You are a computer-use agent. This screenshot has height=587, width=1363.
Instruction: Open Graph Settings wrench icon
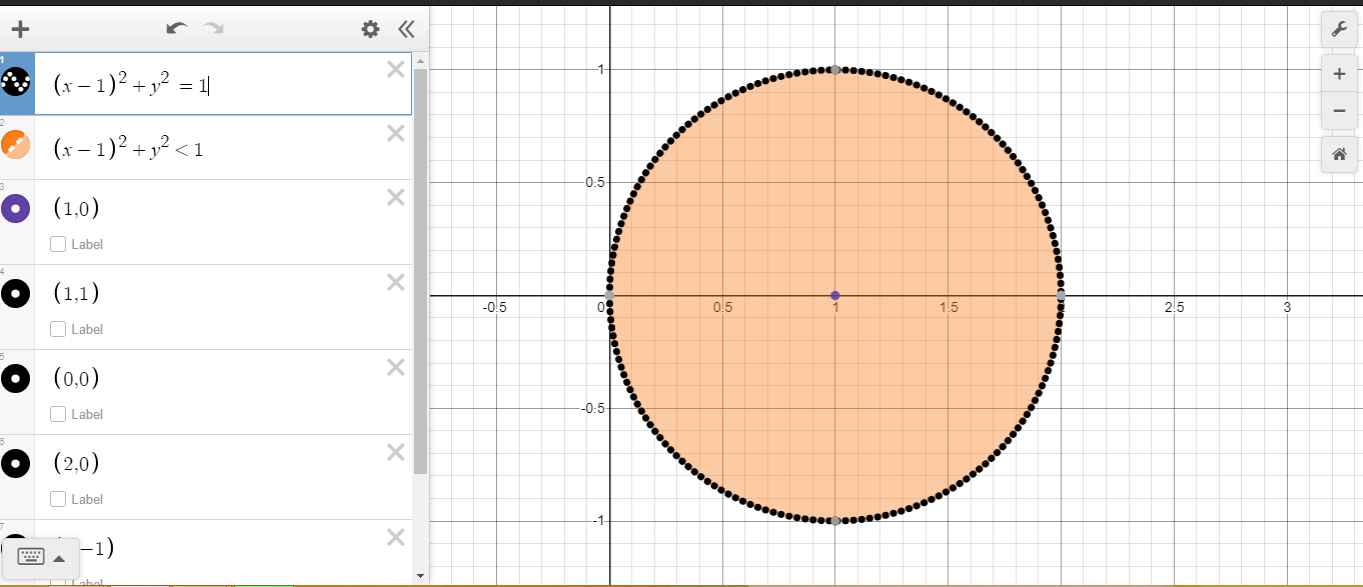(x=1339, y=30)
